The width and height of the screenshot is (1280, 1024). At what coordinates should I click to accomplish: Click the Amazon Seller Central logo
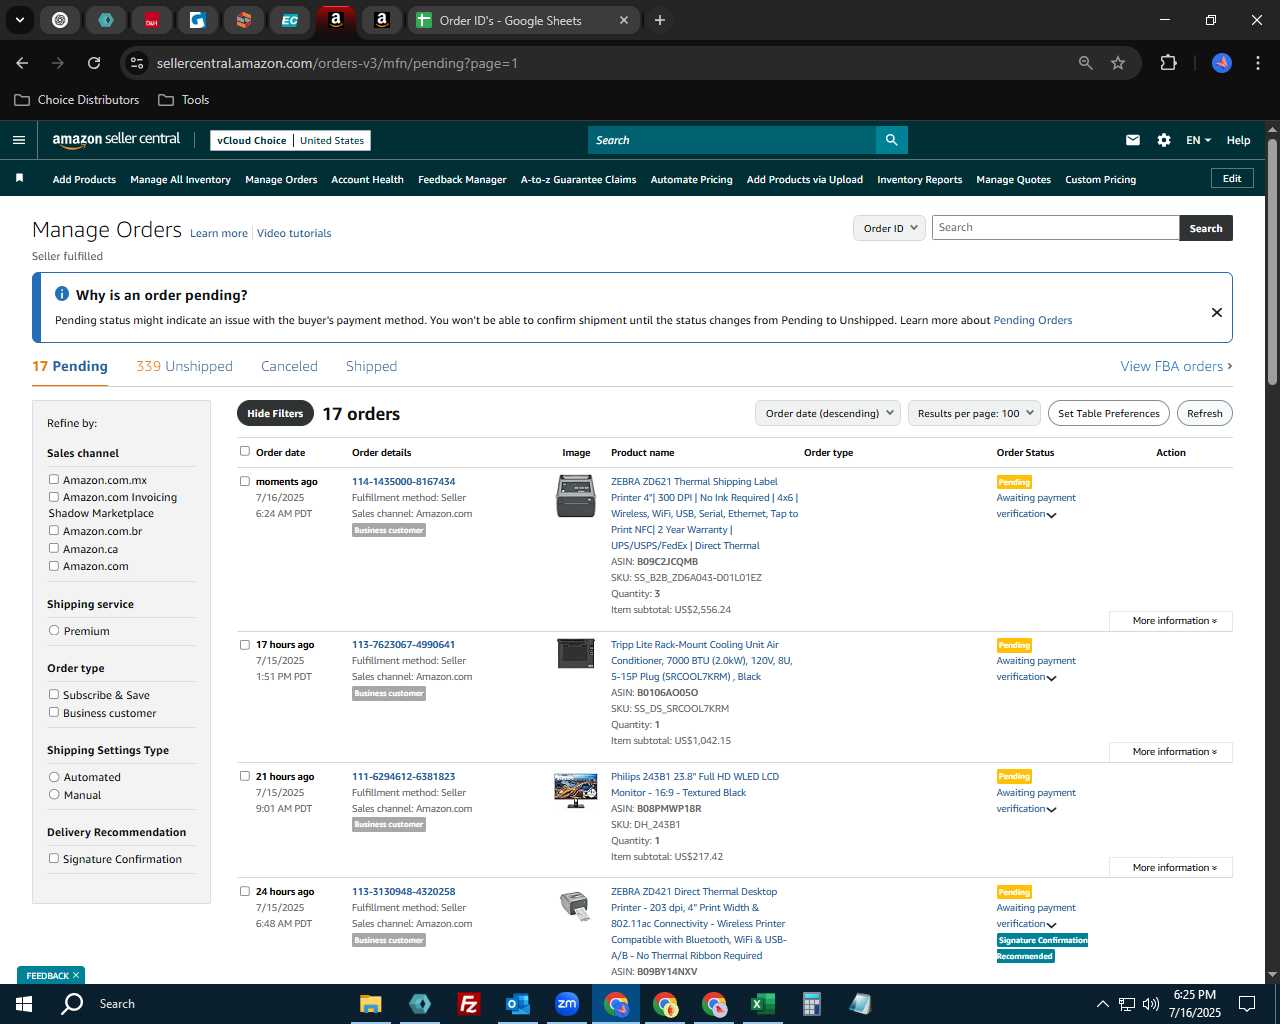[x=116, y=140]
